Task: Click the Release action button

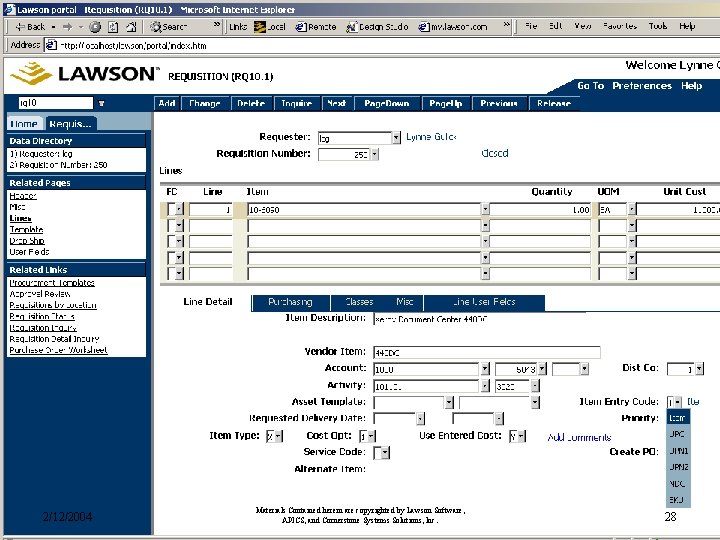Action: 554,103
